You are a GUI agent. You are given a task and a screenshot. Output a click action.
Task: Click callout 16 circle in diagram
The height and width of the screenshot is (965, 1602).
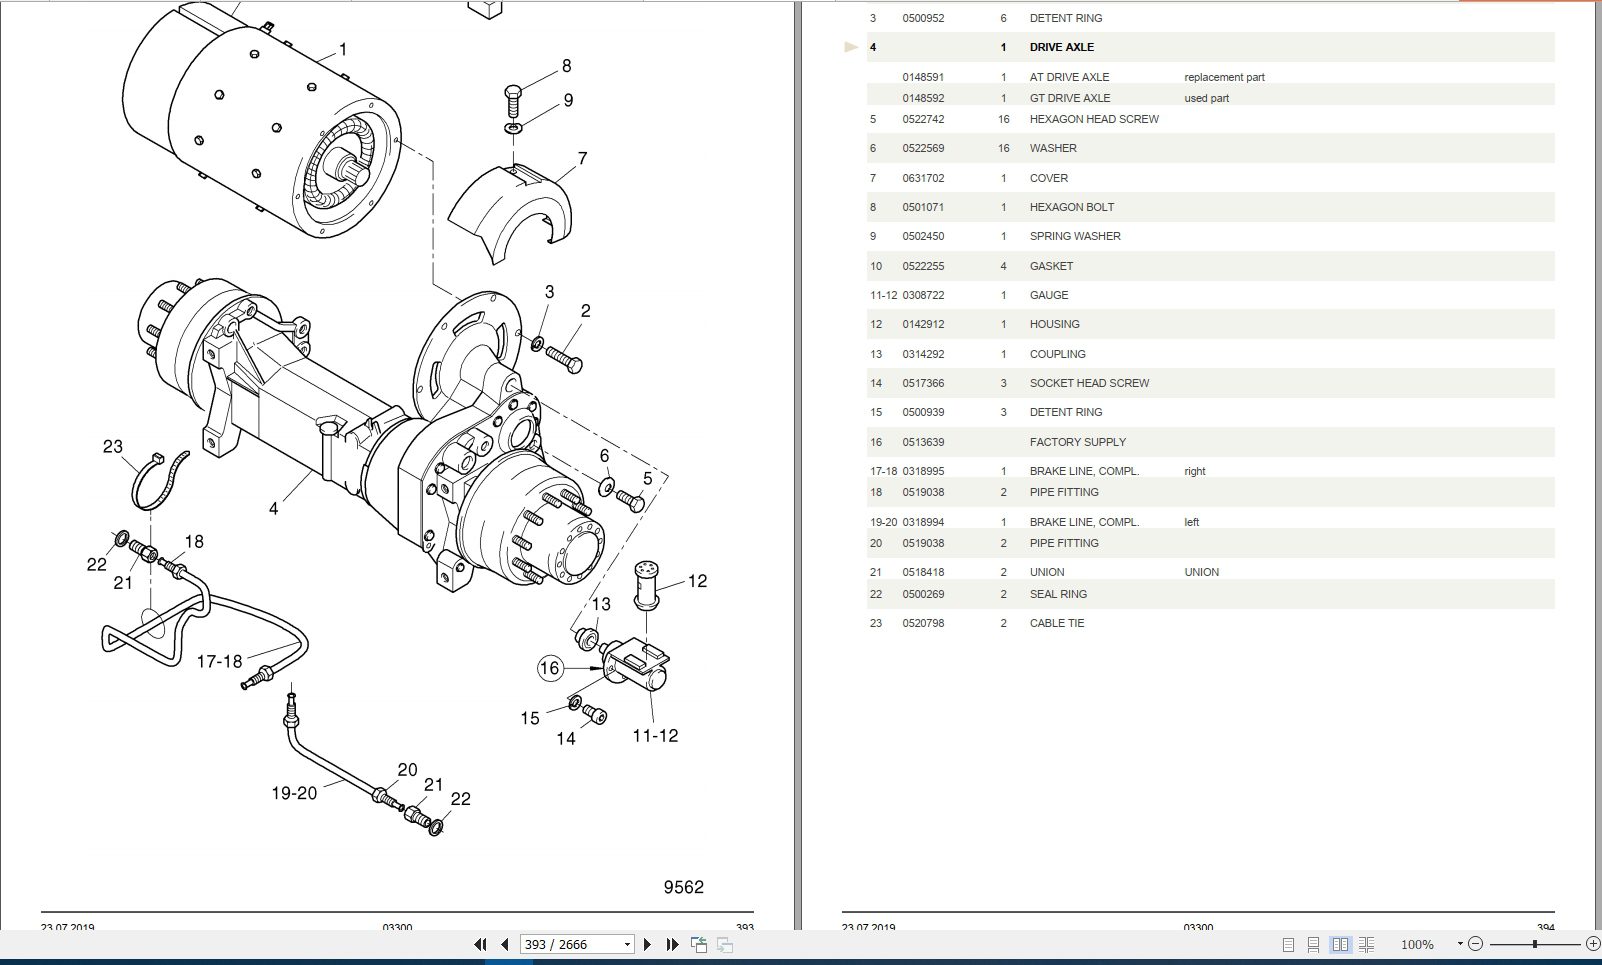tap(550, 668)
